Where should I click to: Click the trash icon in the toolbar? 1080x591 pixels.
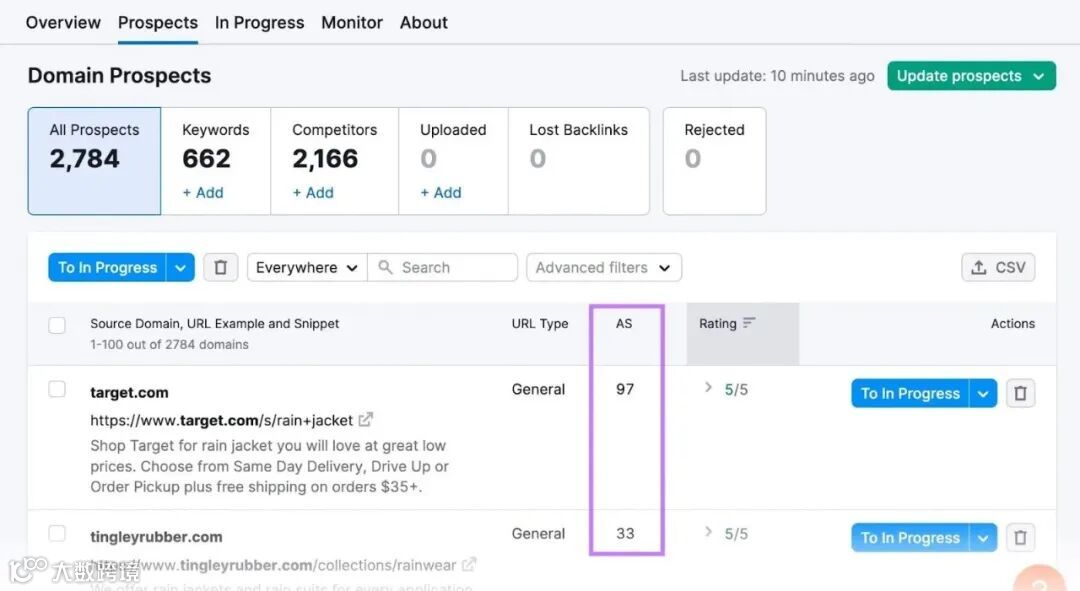pos(221,267)
